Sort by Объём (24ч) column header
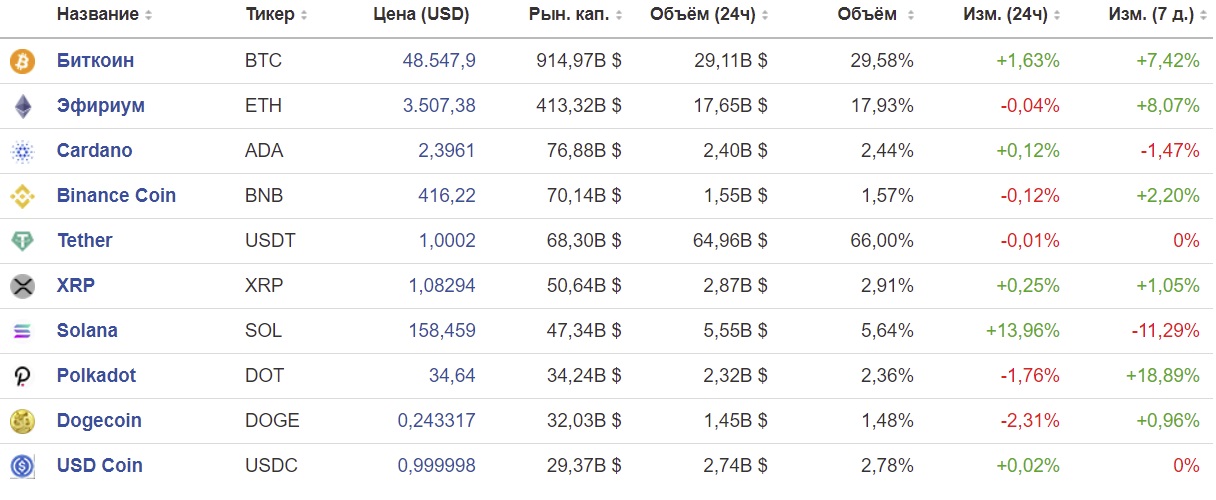Image resolution: width=1216 pixels, height=500 pixels. coord(702,15)
